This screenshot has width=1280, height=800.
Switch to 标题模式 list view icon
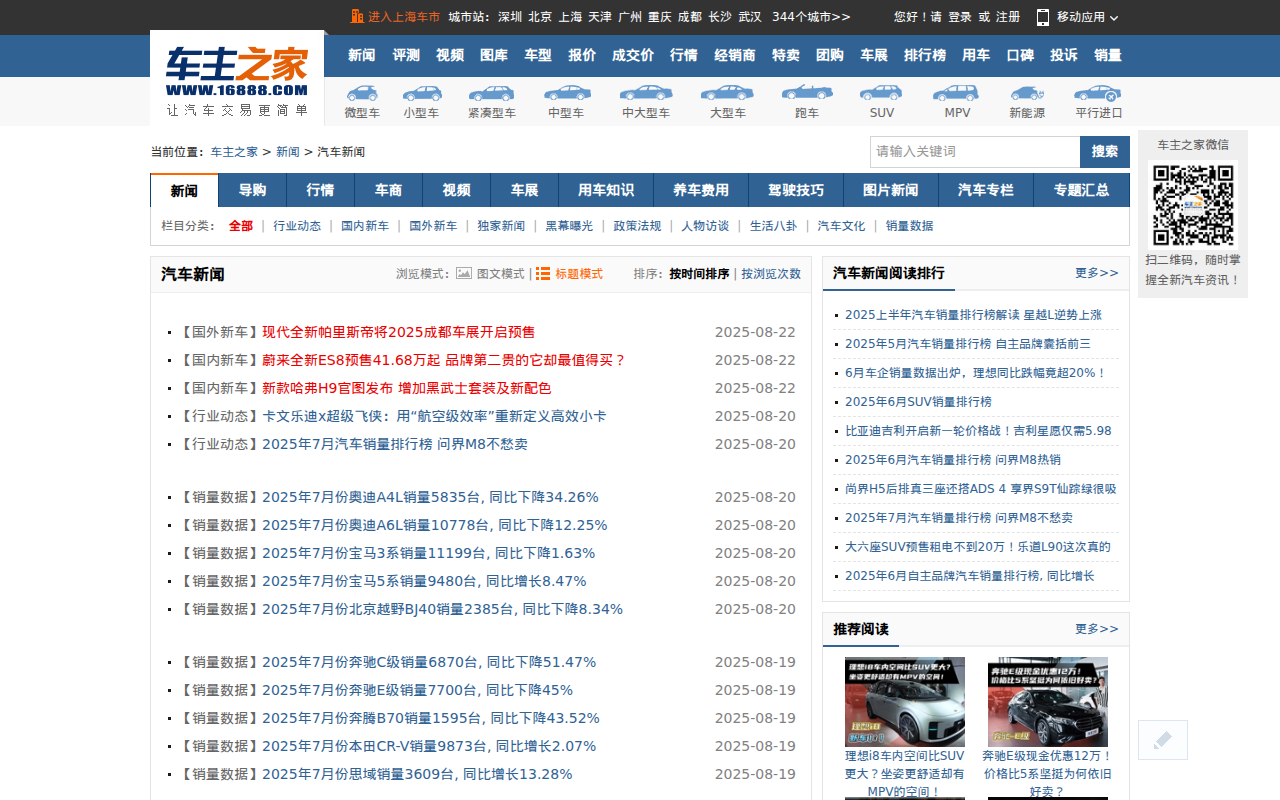(x=543, y=273)
